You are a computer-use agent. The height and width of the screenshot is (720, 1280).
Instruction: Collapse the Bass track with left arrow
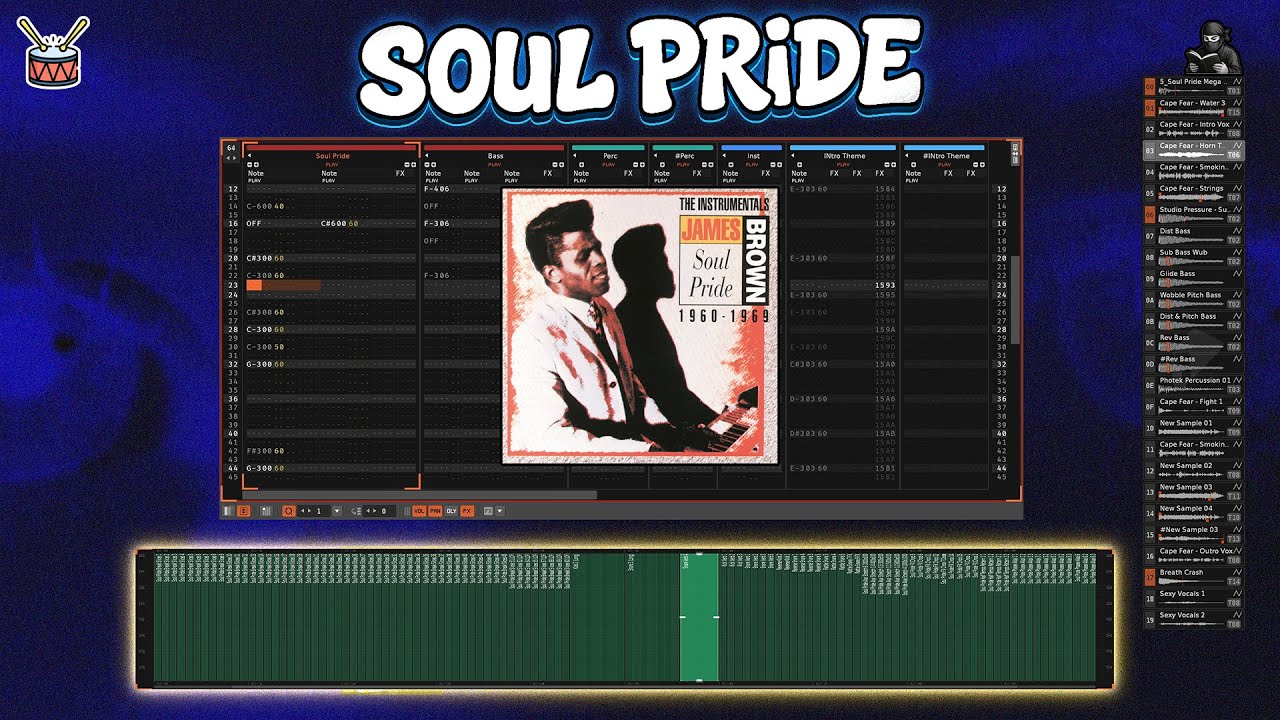pos(427,156)
